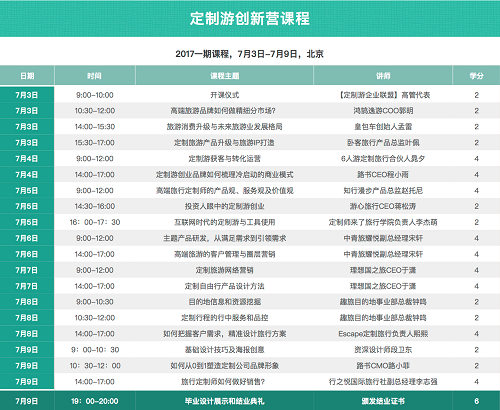The image size is (500, 410).
Task: Click the 毕业设计展示和结业典礼 footer row
Action: coord(250,401)
